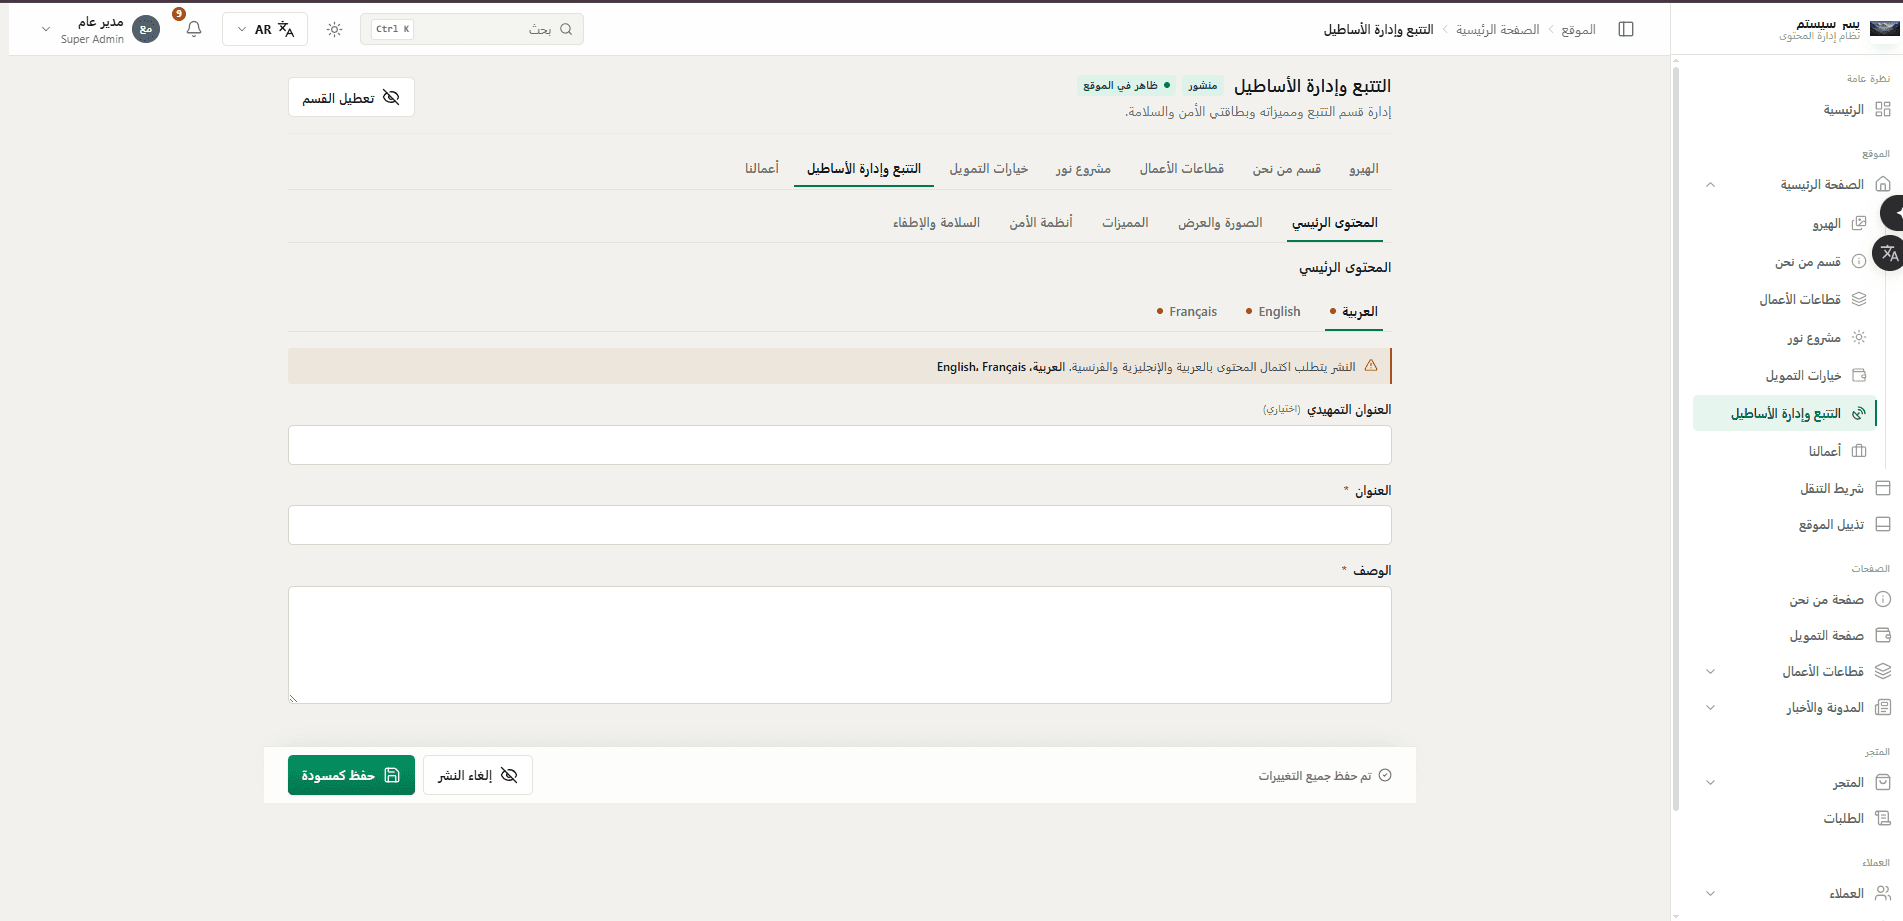Click the العنوان required input field

click(840, 525)
